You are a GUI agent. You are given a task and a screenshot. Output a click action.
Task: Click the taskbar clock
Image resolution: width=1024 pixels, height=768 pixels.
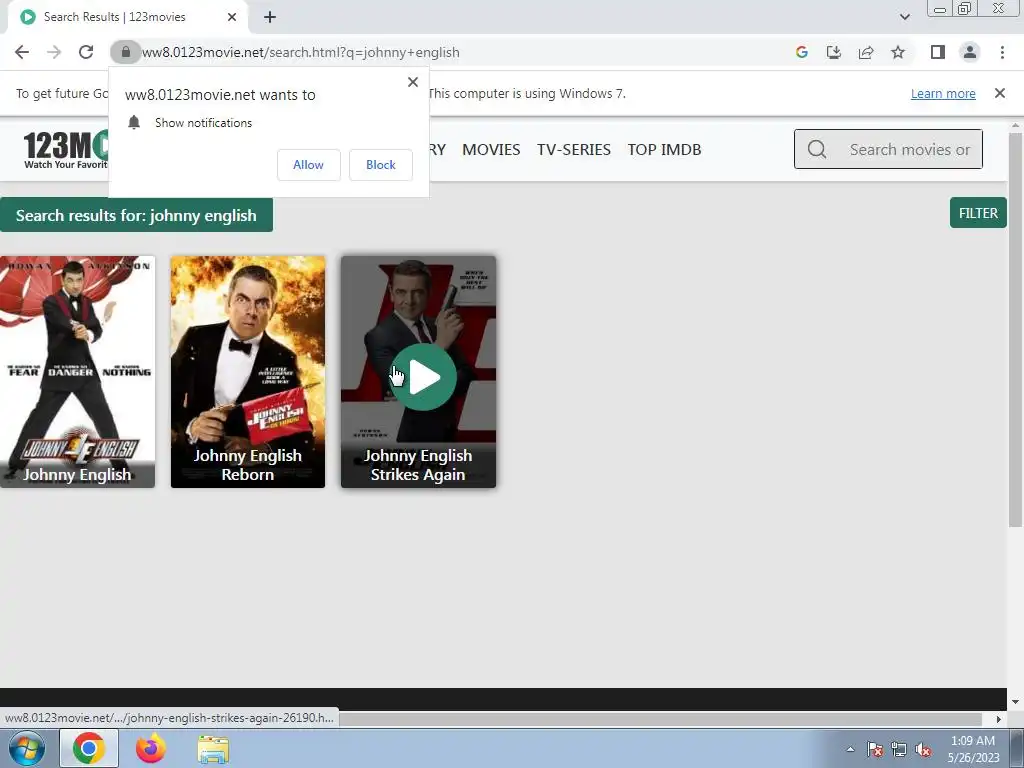973,749
